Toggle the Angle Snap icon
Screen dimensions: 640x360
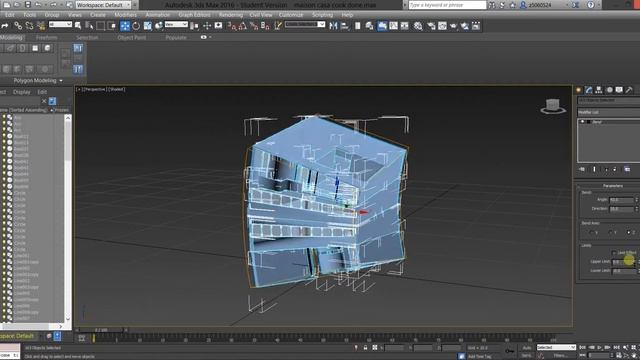coord(242,26)
